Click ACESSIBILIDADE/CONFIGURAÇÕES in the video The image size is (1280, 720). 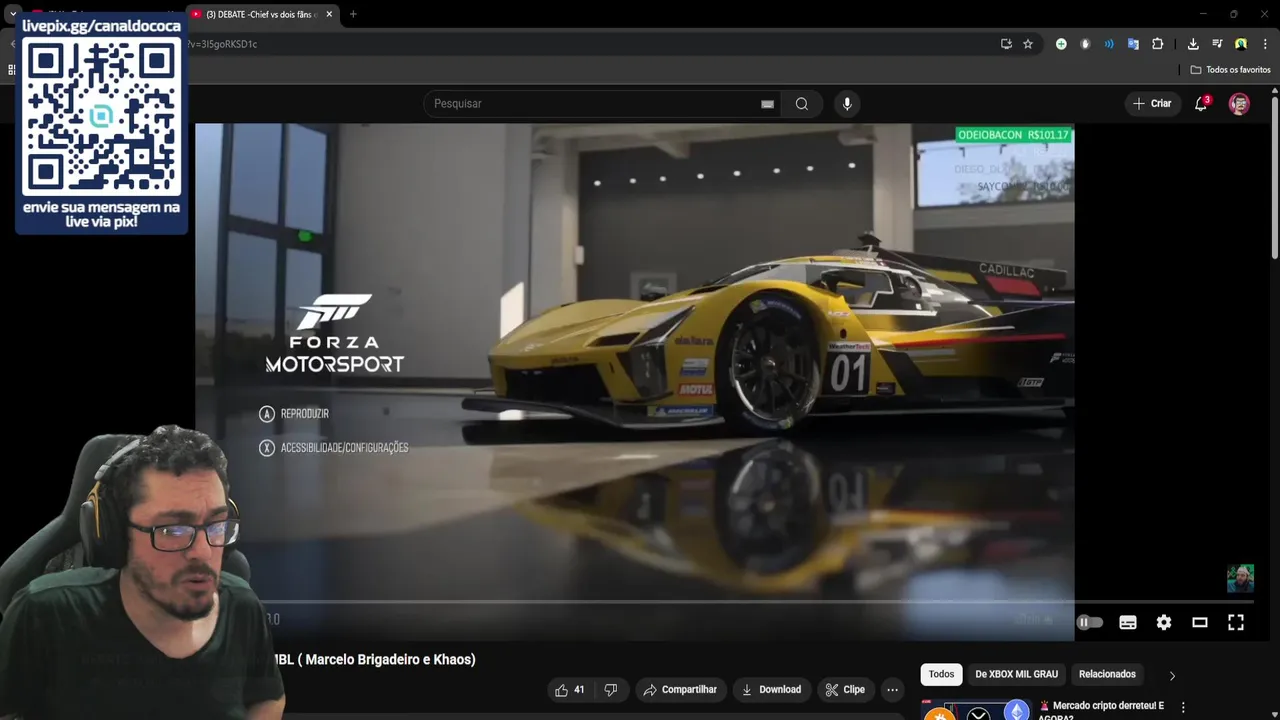point(344,448)
